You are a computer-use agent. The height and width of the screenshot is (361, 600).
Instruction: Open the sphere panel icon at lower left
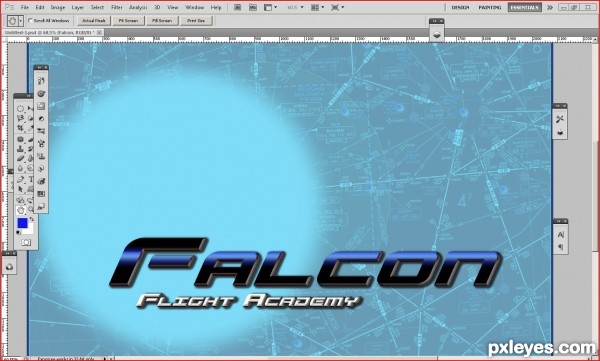[x=9, y=267]
